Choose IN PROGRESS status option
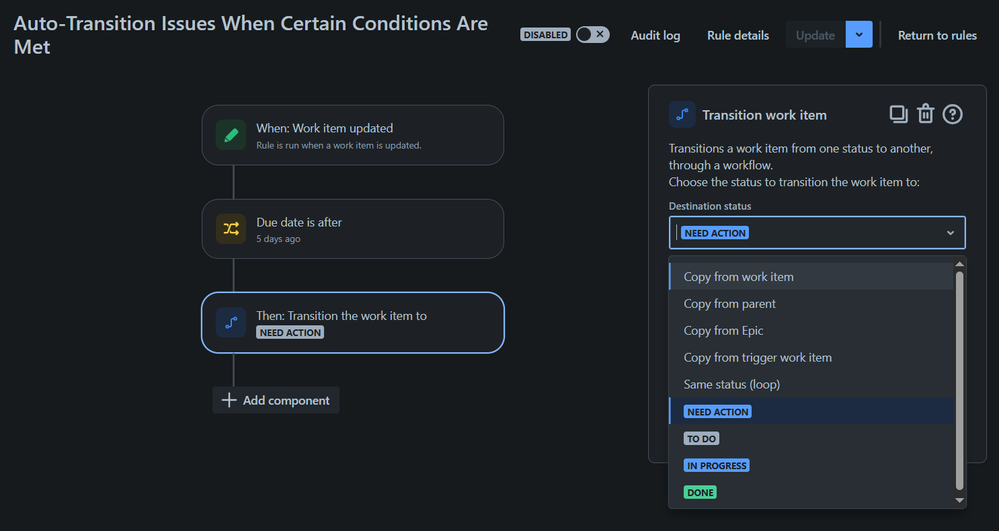The image size is (999, 531). 811,465
